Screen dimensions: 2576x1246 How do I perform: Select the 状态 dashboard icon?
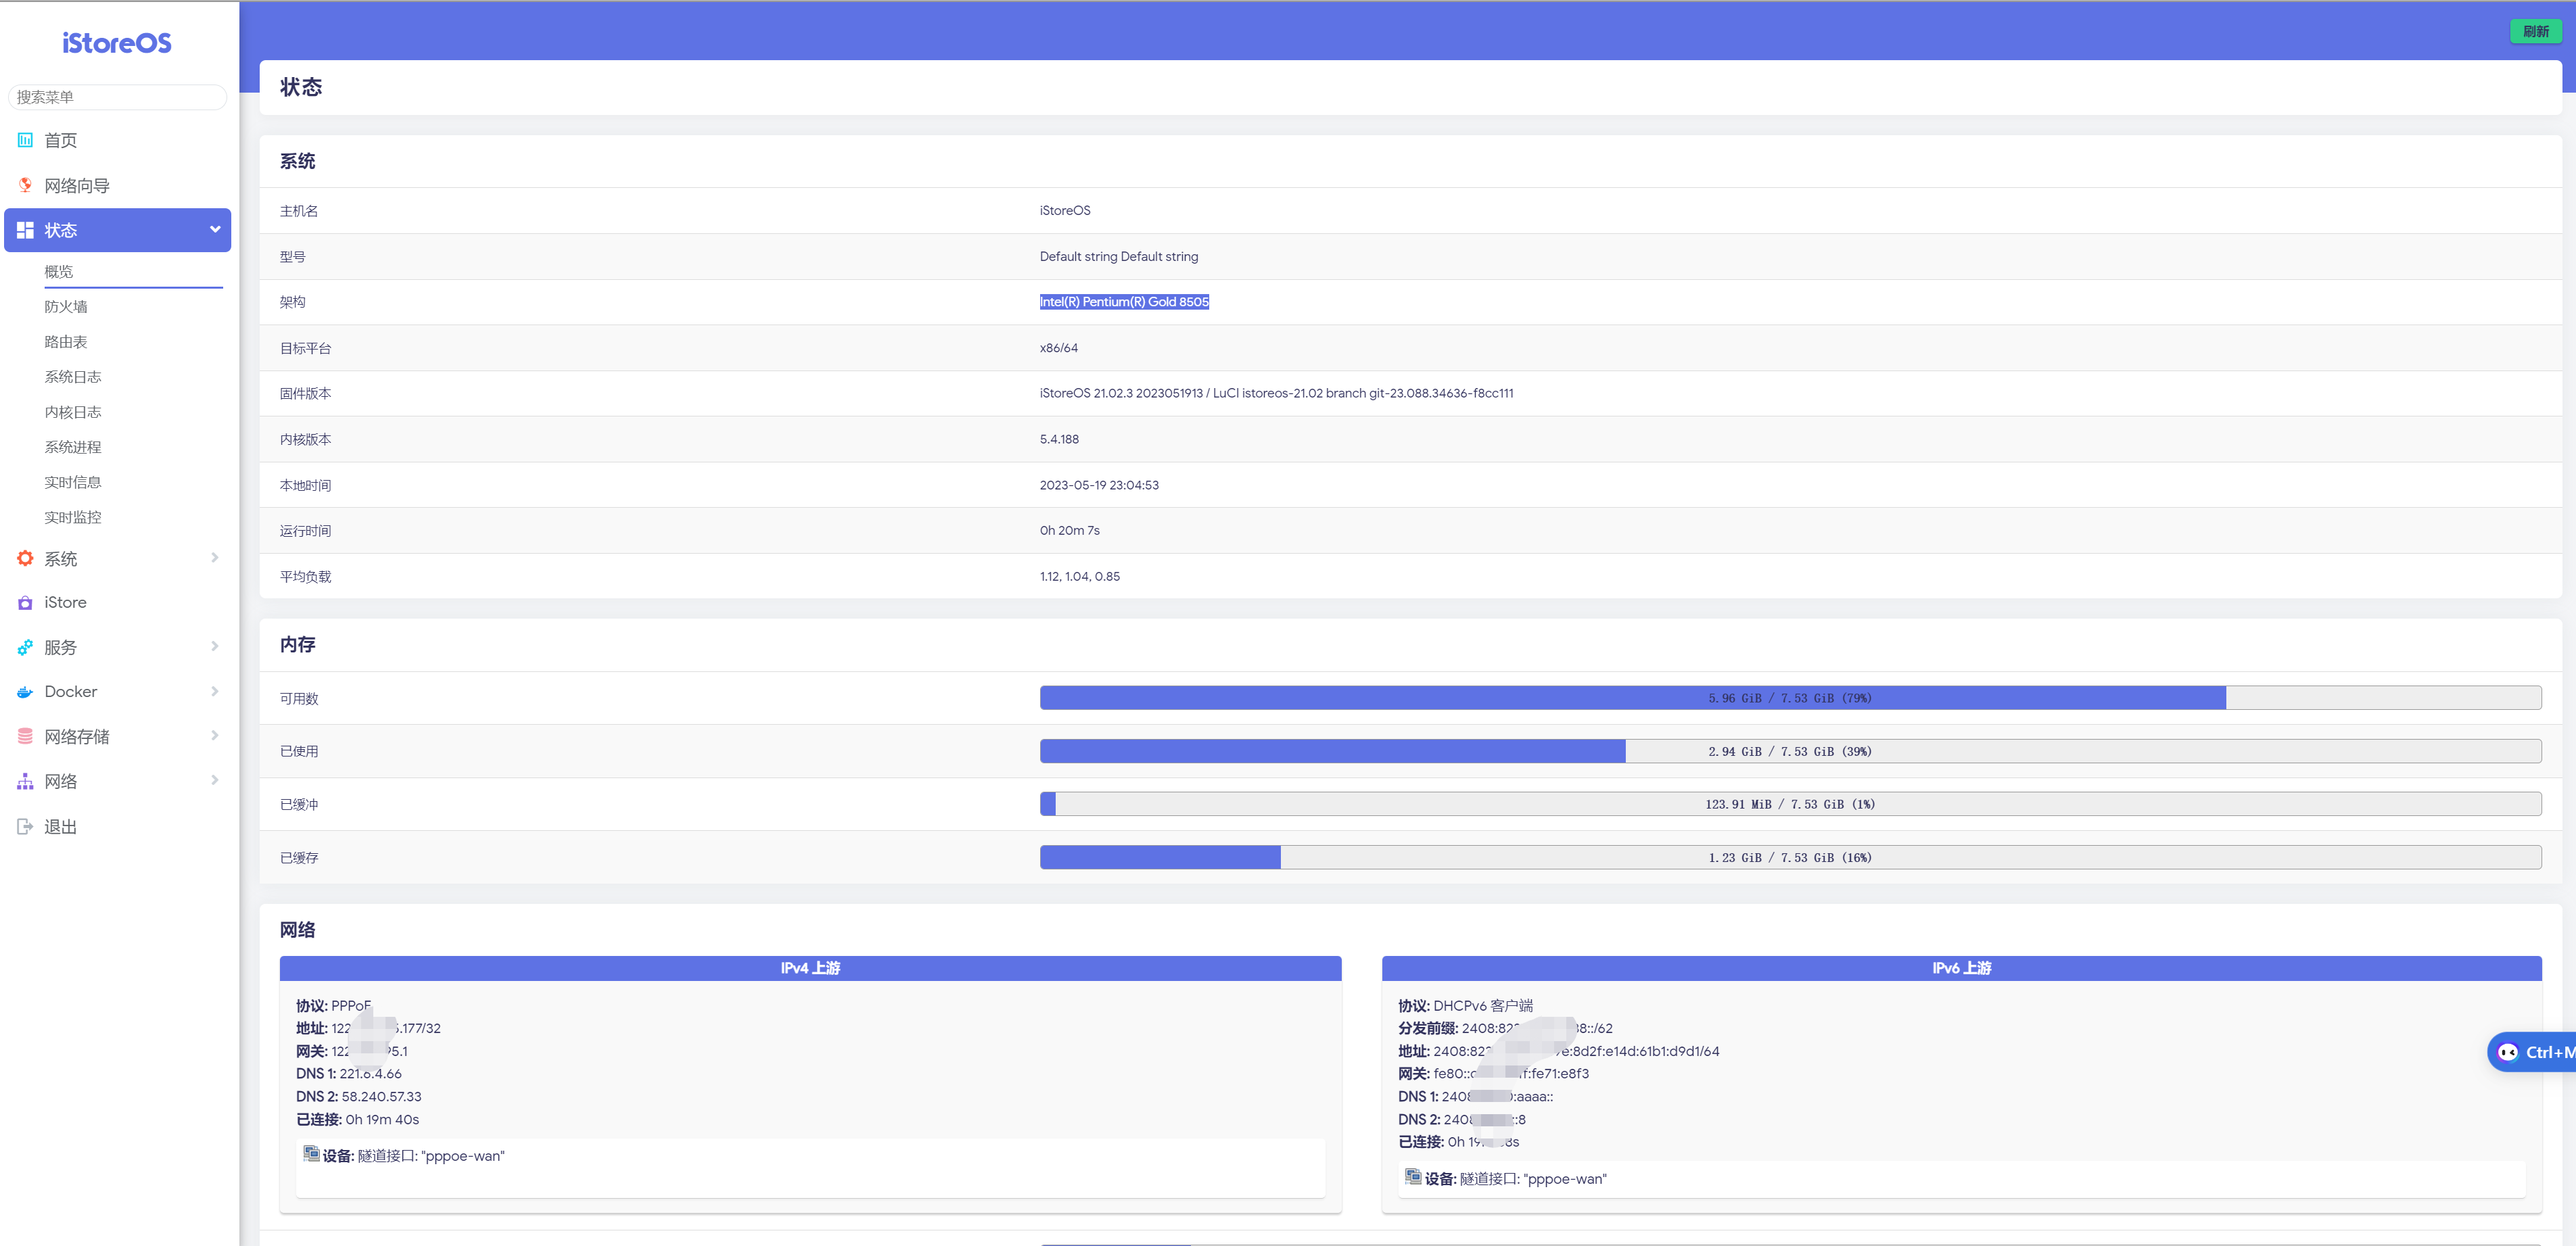tap(24, 230)
